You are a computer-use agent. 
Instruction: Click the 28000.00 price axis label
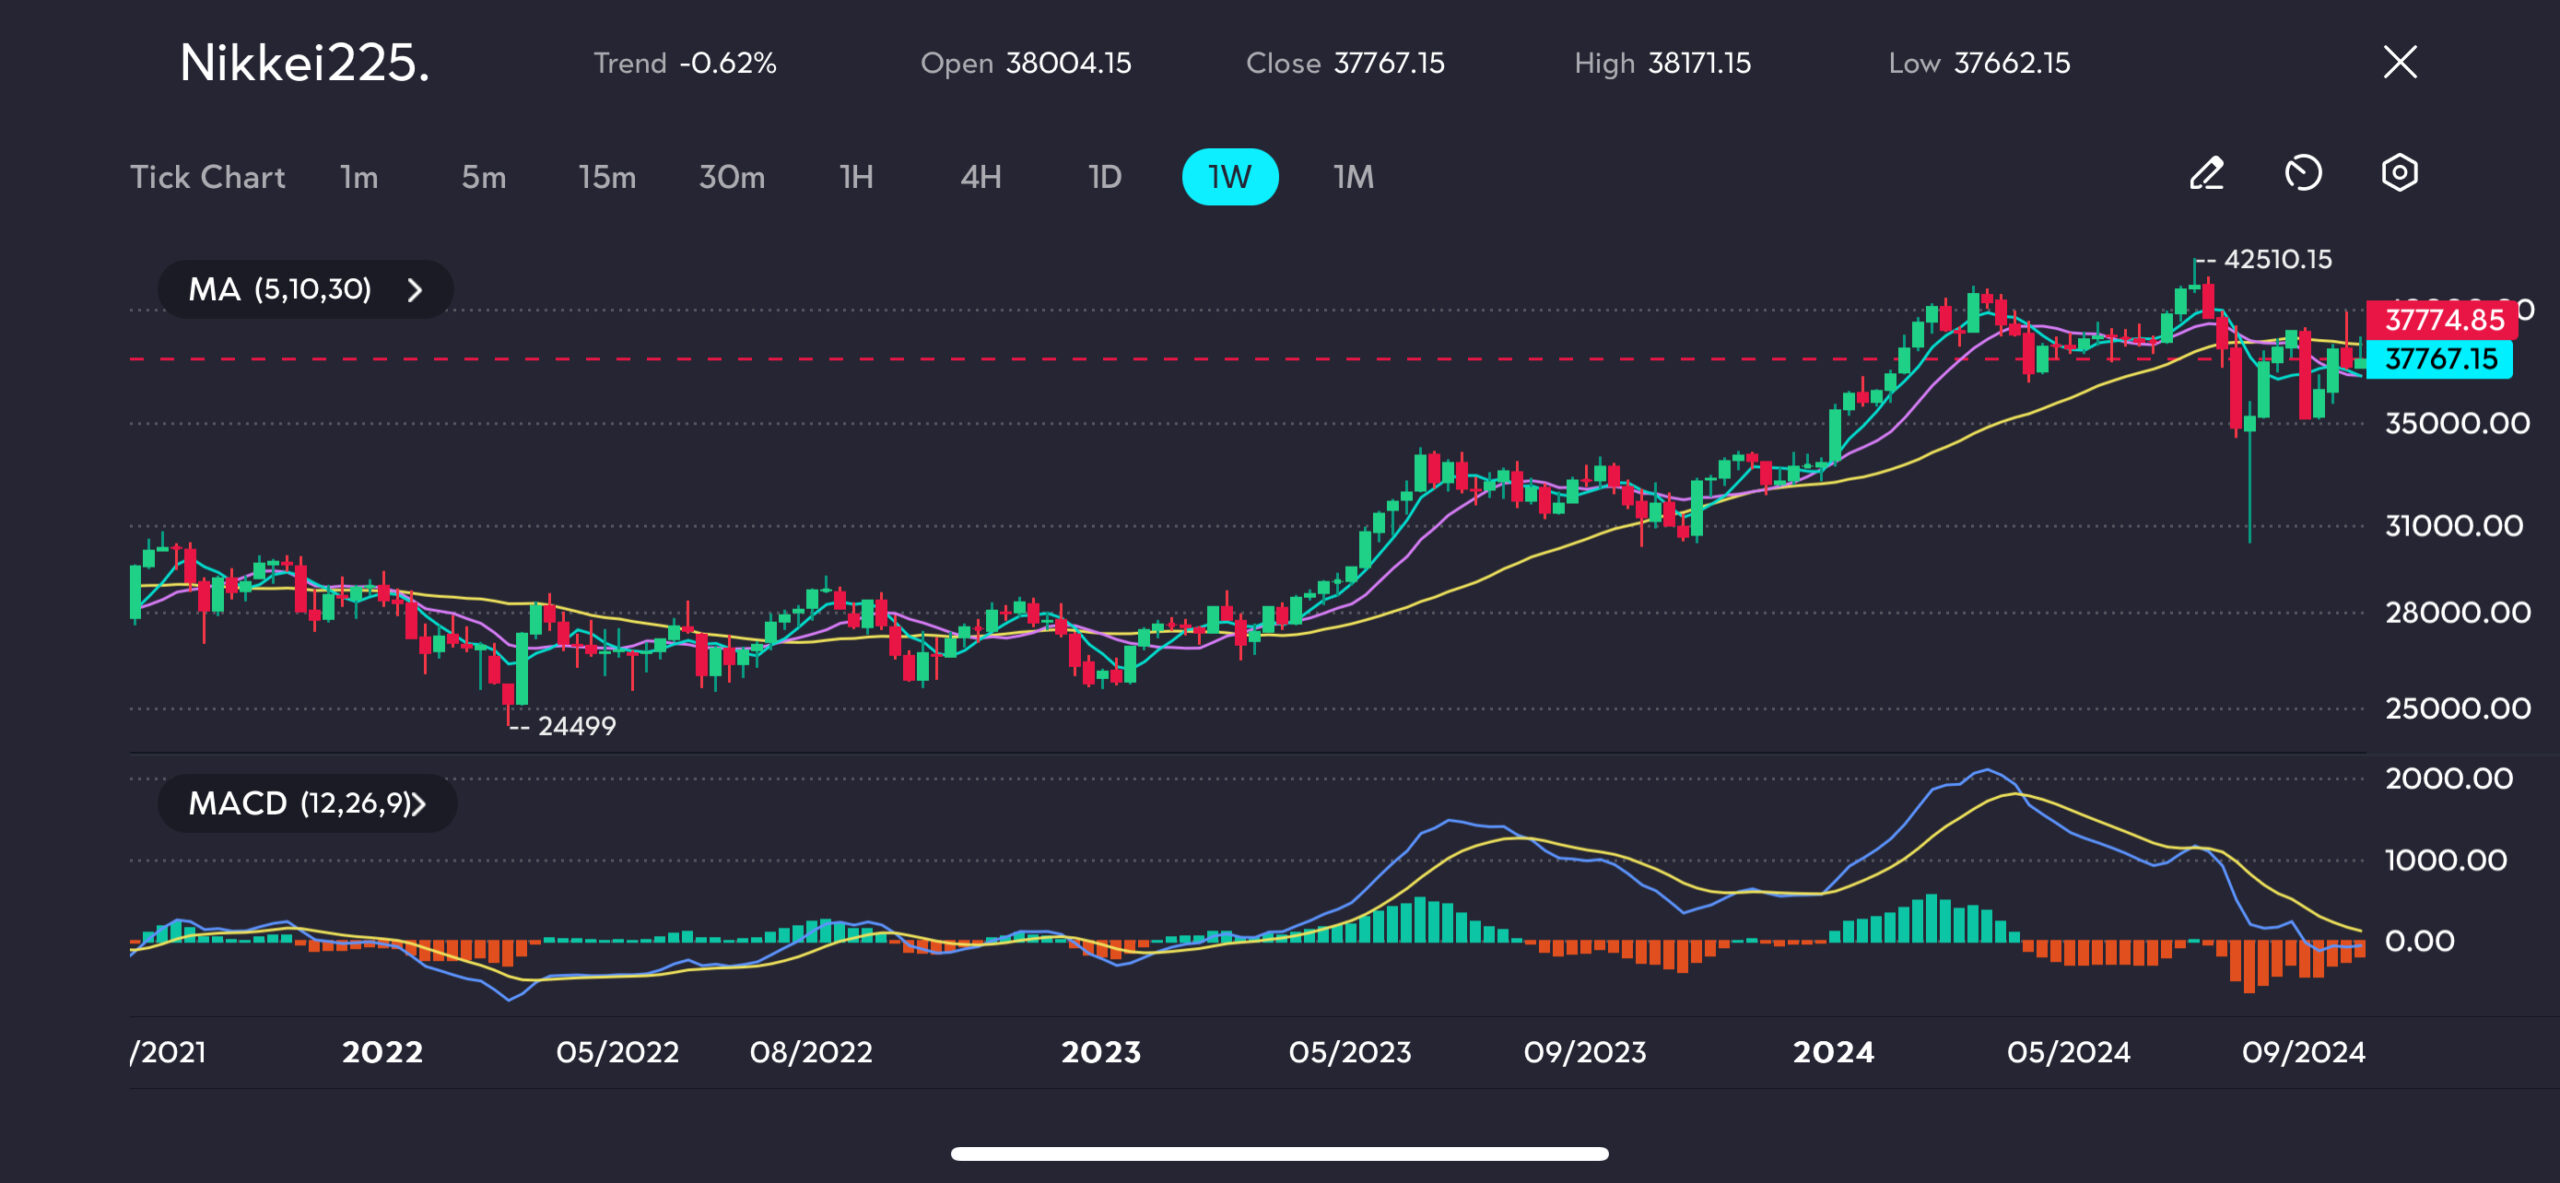pyautogui.click(x=2457, y=612)
